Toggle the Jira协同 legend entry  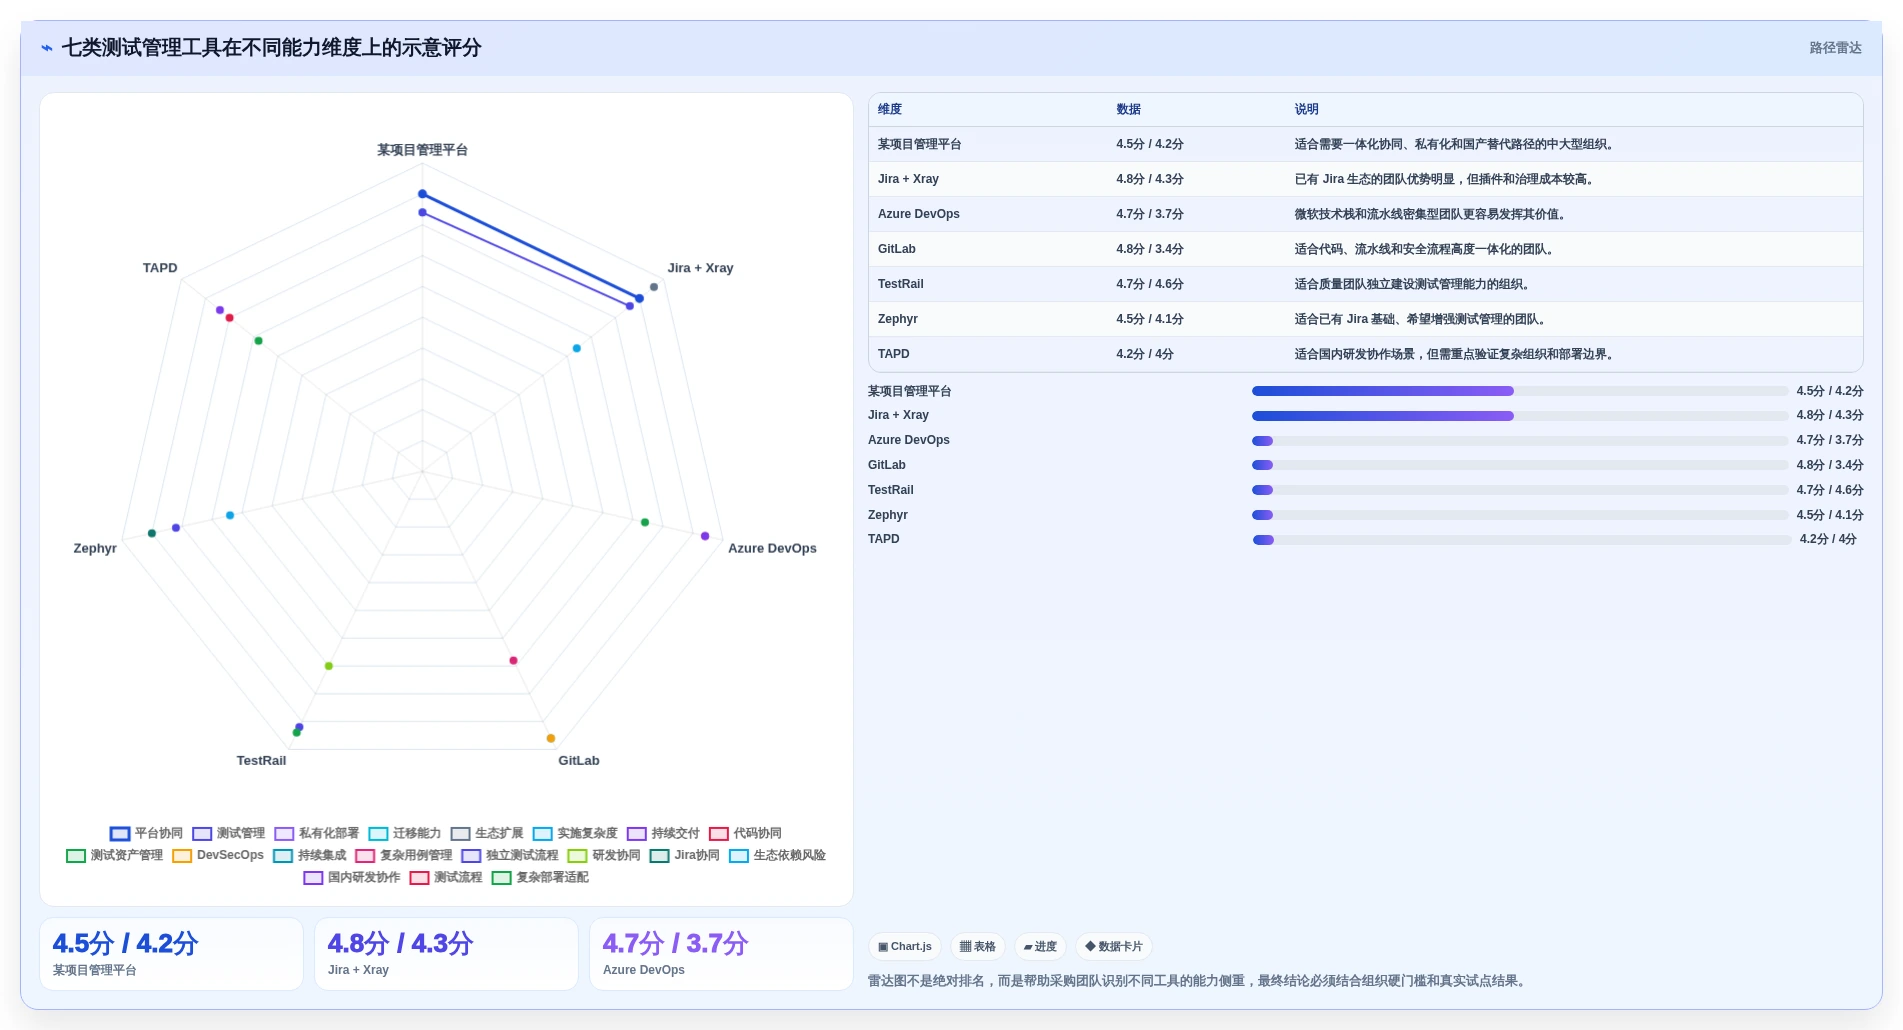tap(684, 855)
